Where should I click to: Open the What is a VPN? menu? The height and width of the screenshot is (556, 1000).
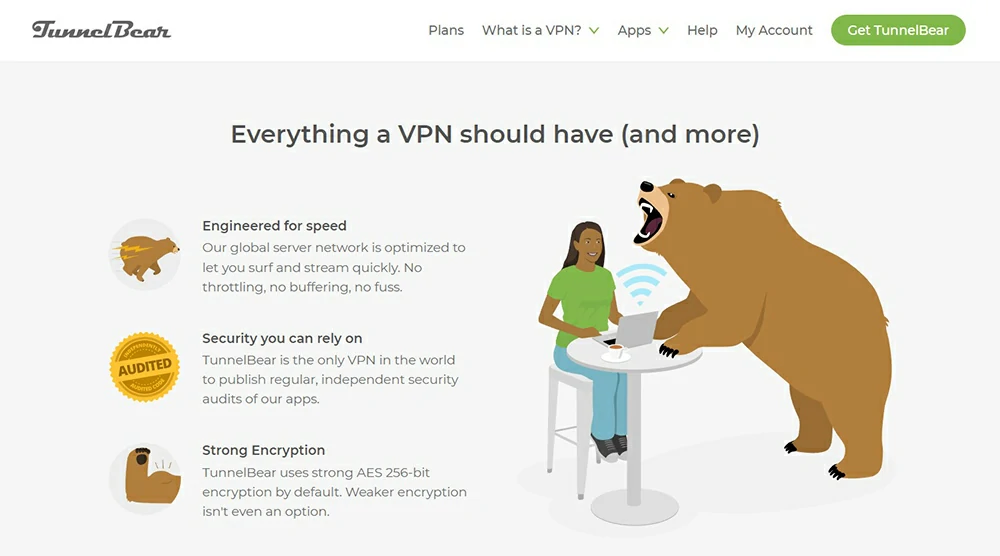(x=531, y=30)
